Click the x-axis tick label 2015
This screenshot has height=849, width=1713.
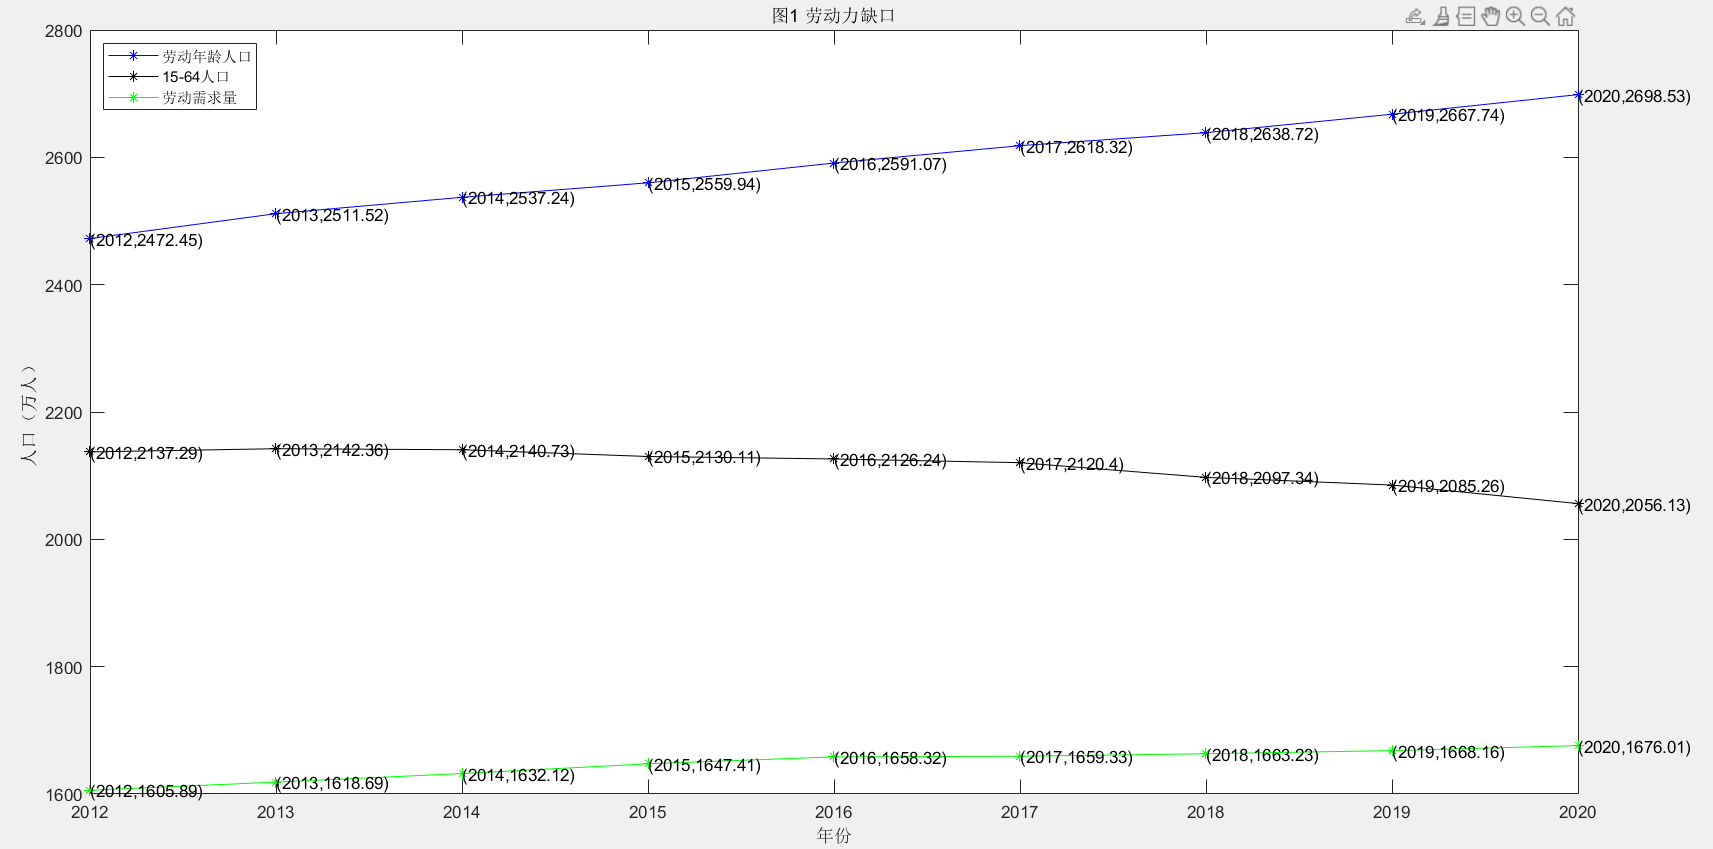pyautogui.click(x=648, y=812)
